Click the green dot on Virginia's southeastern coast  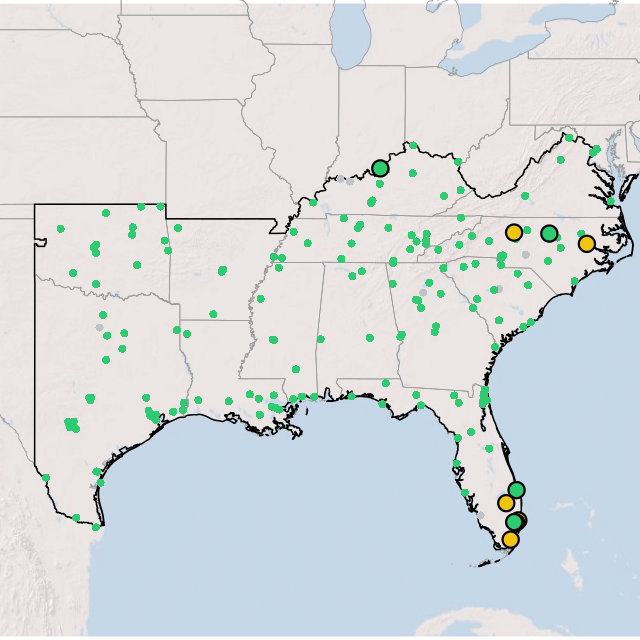point(611,201)
